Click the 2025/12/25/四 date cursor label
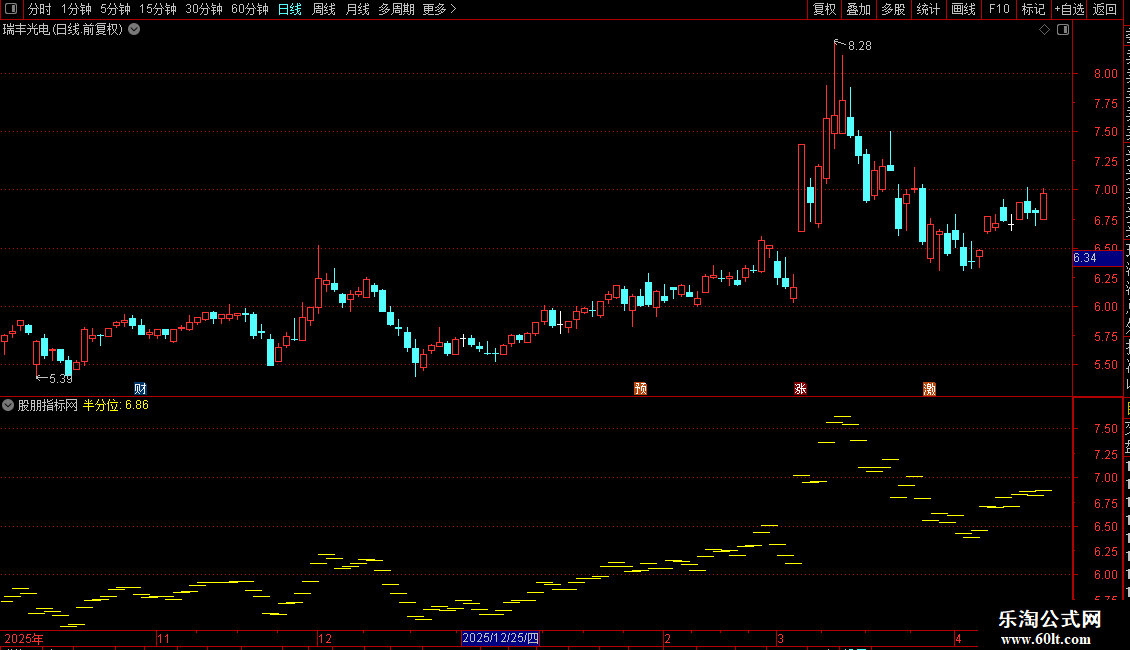Viewport: 1130px width, 650px height. tap(500, 638)
